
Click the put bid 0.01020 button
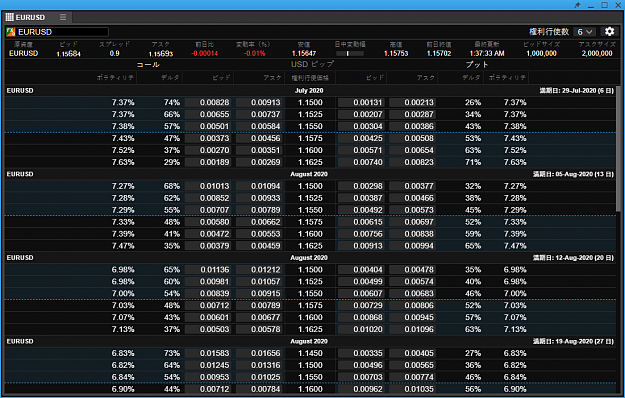tap(361, 329)
